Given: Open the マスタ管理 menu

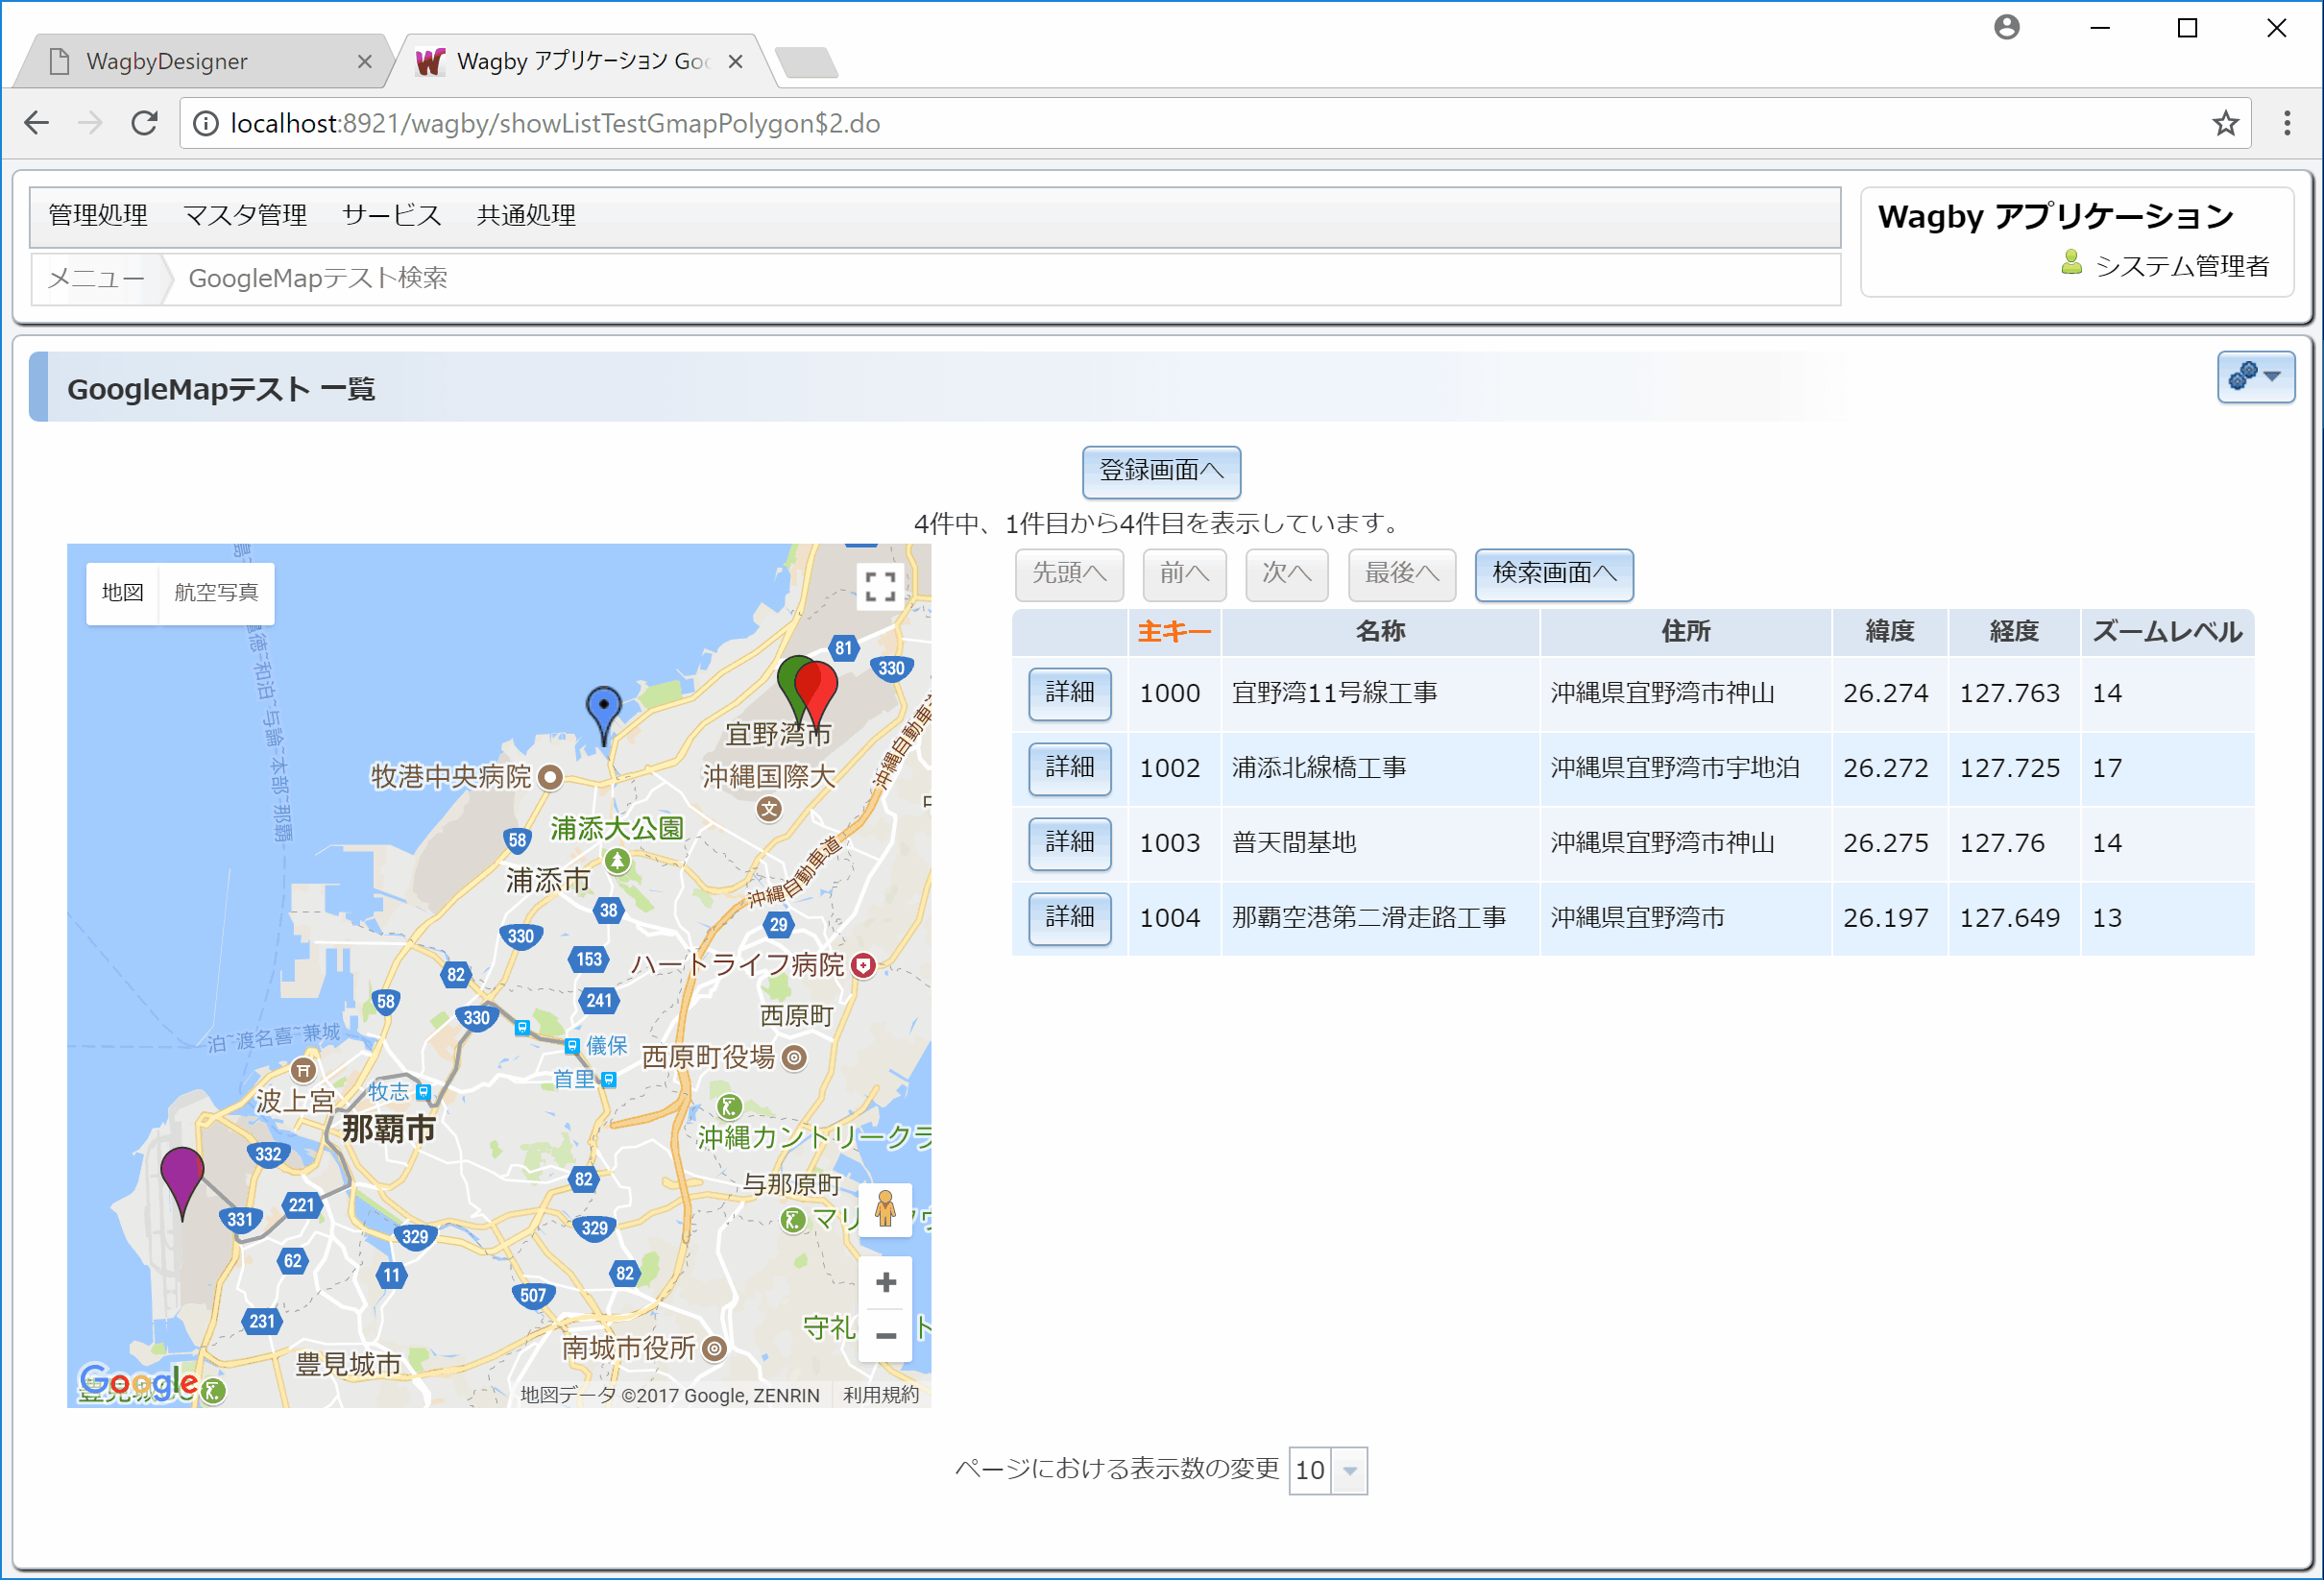Looking at the screenshot, I should pyautogui.click(x=245, y=215).
